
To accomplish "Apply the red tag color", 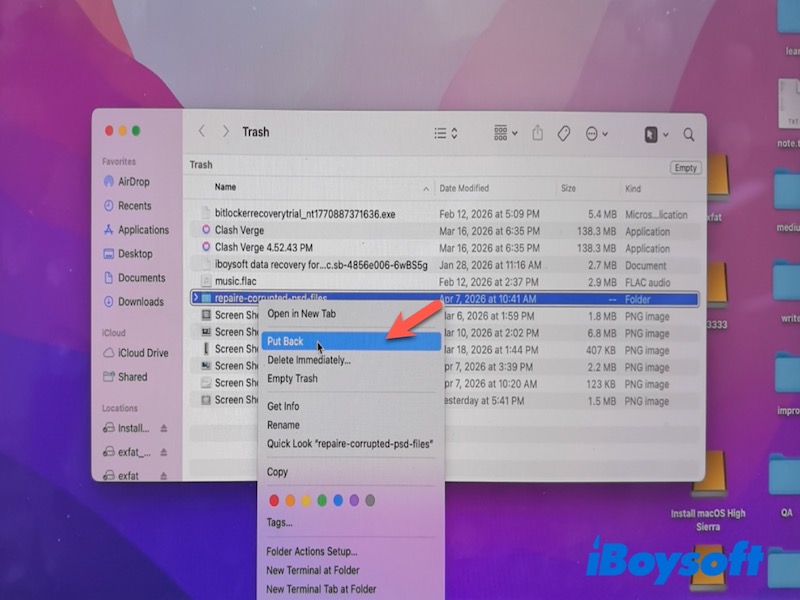I will tap(274, 500).
